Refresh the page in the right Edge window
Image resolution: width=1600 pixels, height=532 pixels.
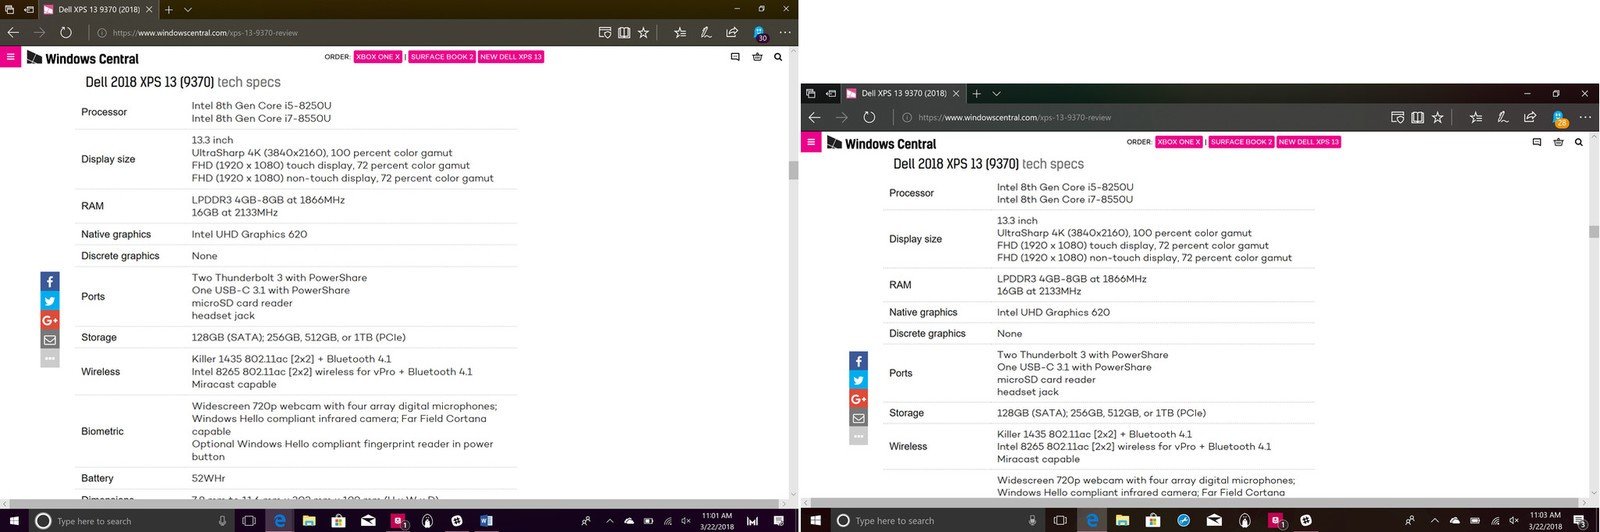[x=869, y=117]
